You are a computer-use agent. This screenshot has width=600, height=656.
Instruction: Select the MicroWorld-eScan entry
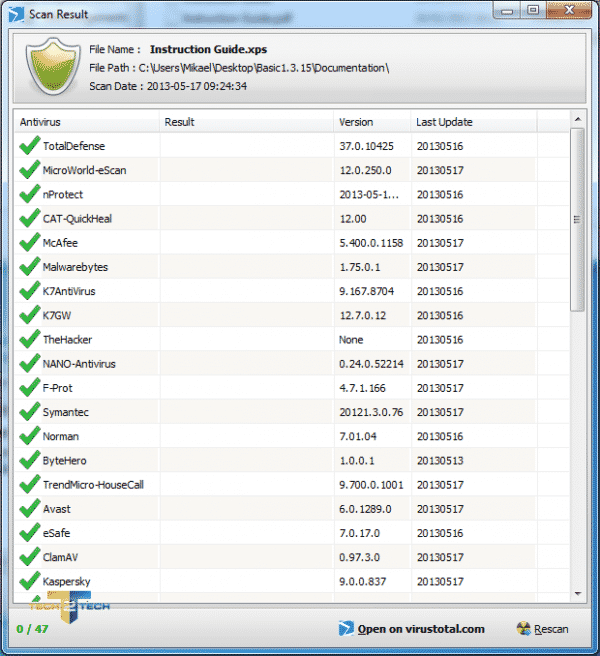click(x=84, y=170)
